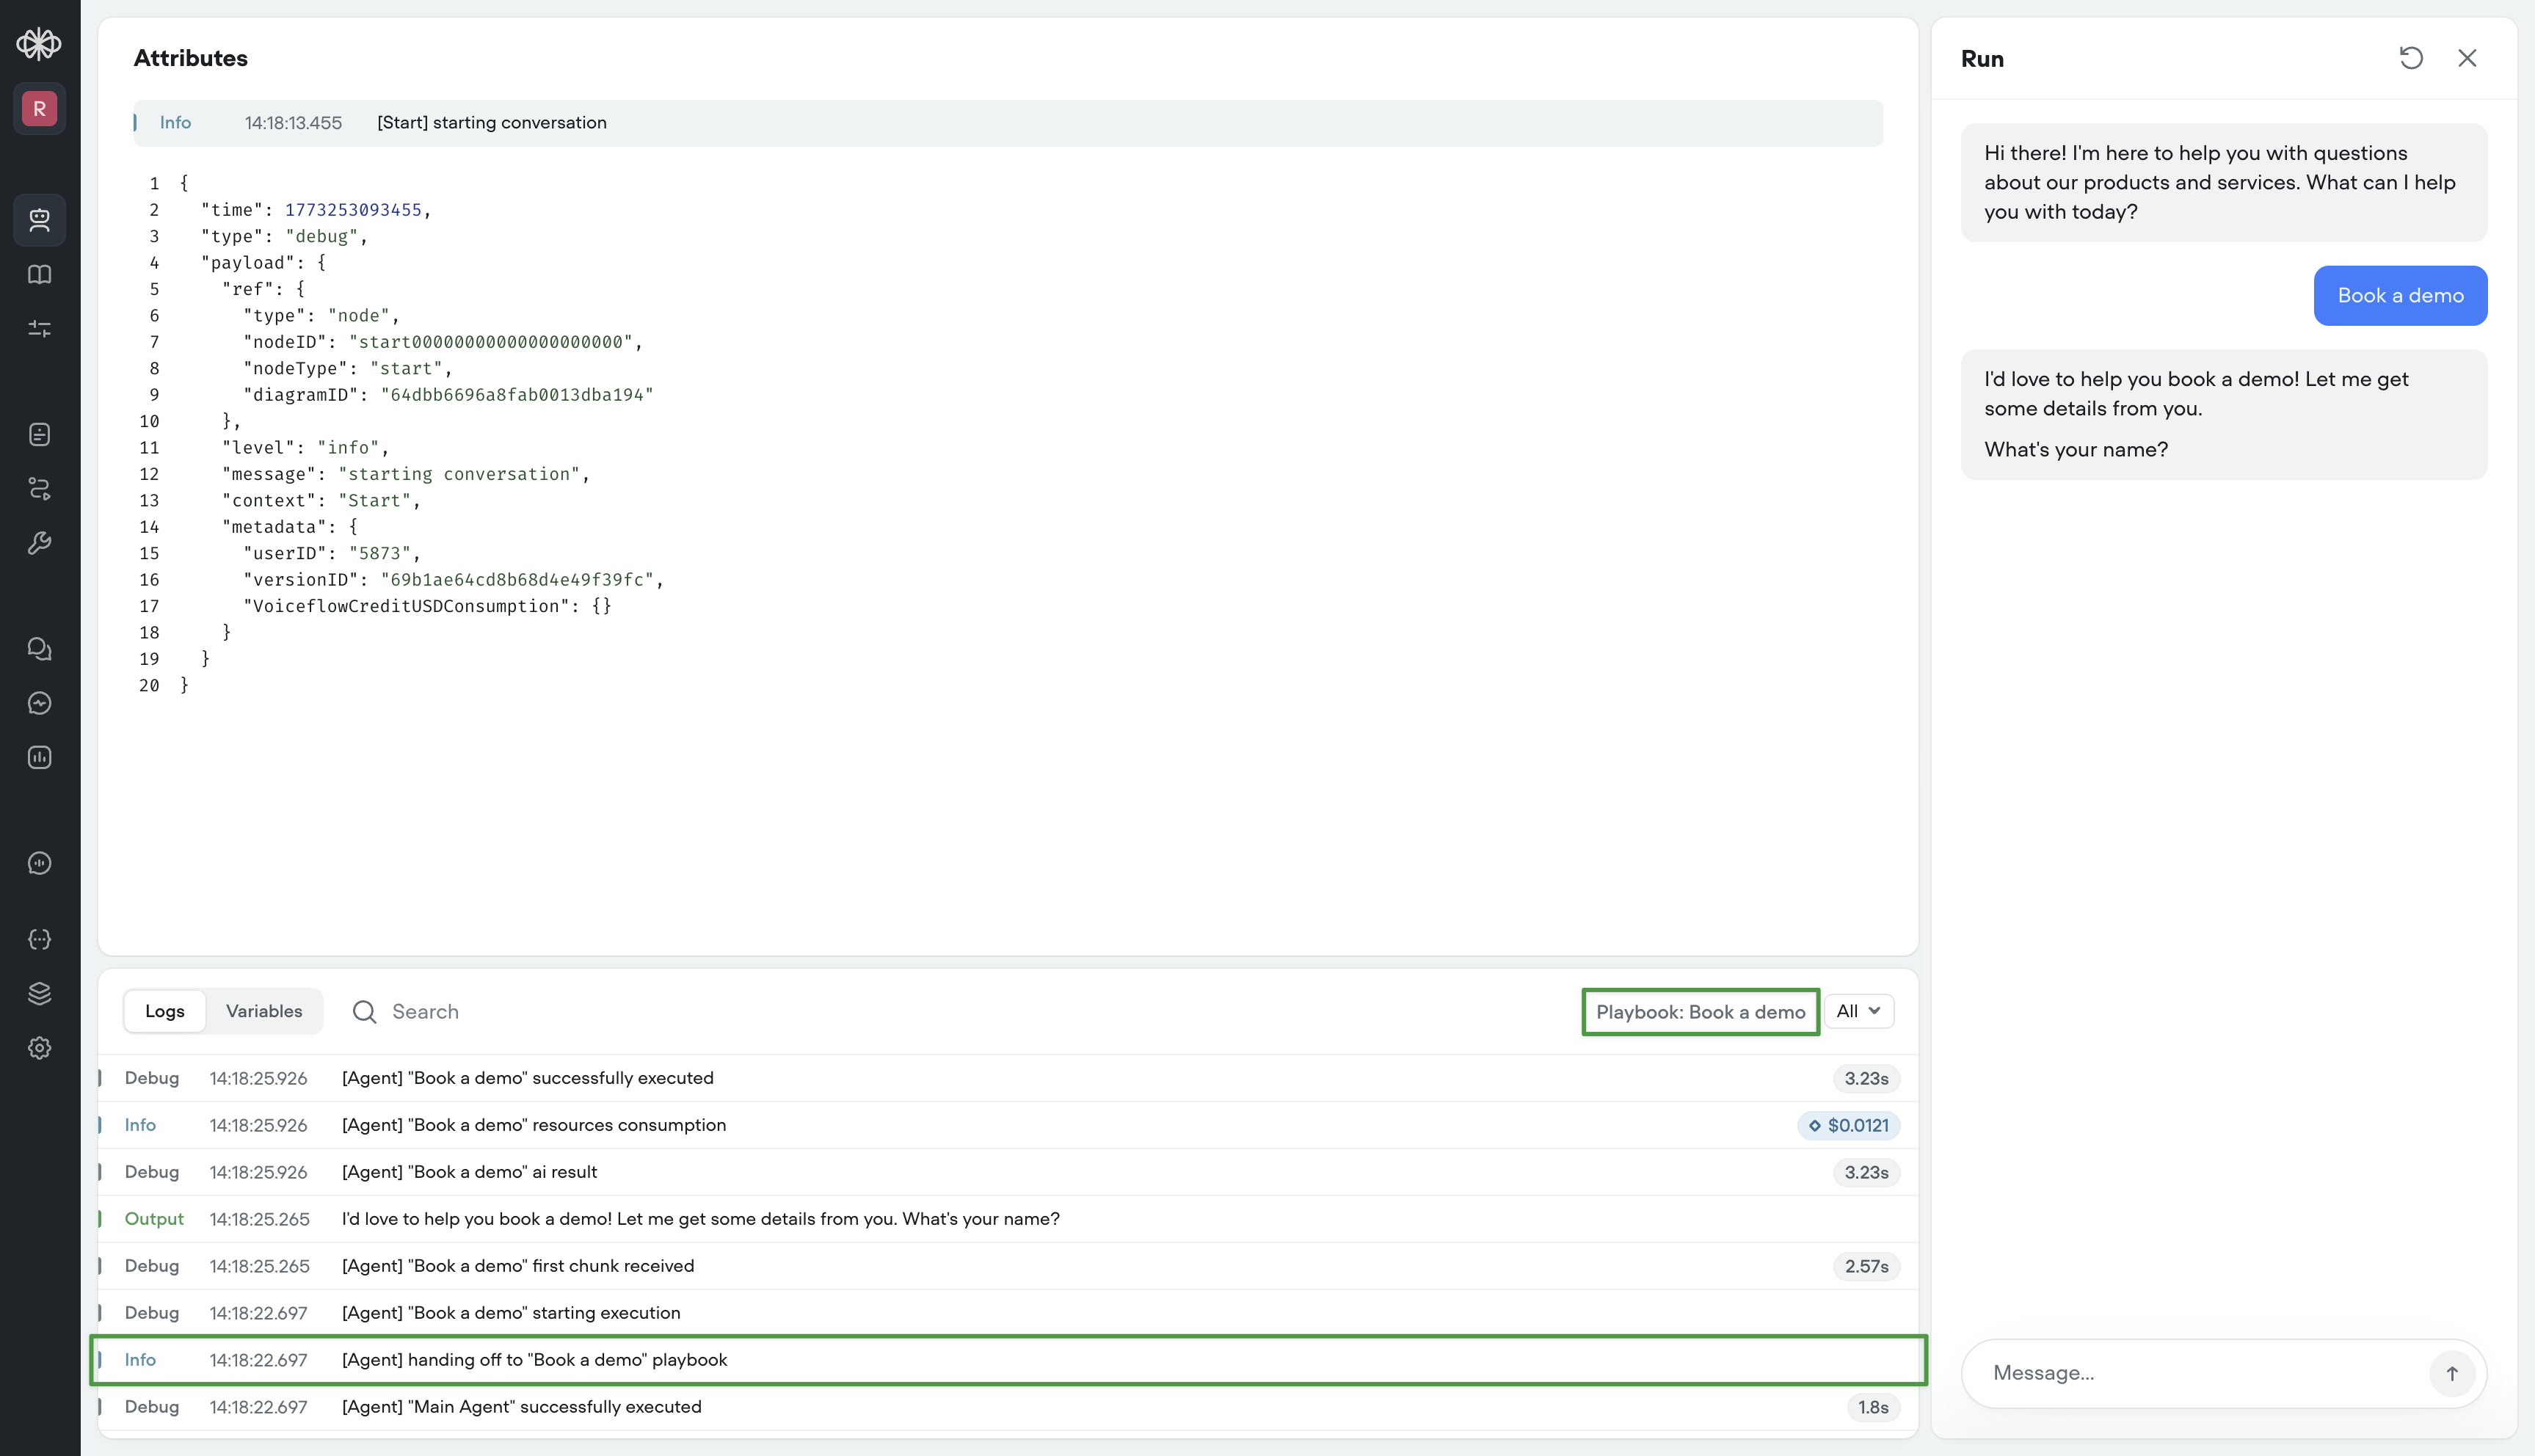Open the red R workspace avatar
The image size is (2535, 1456).
(39, 108)
